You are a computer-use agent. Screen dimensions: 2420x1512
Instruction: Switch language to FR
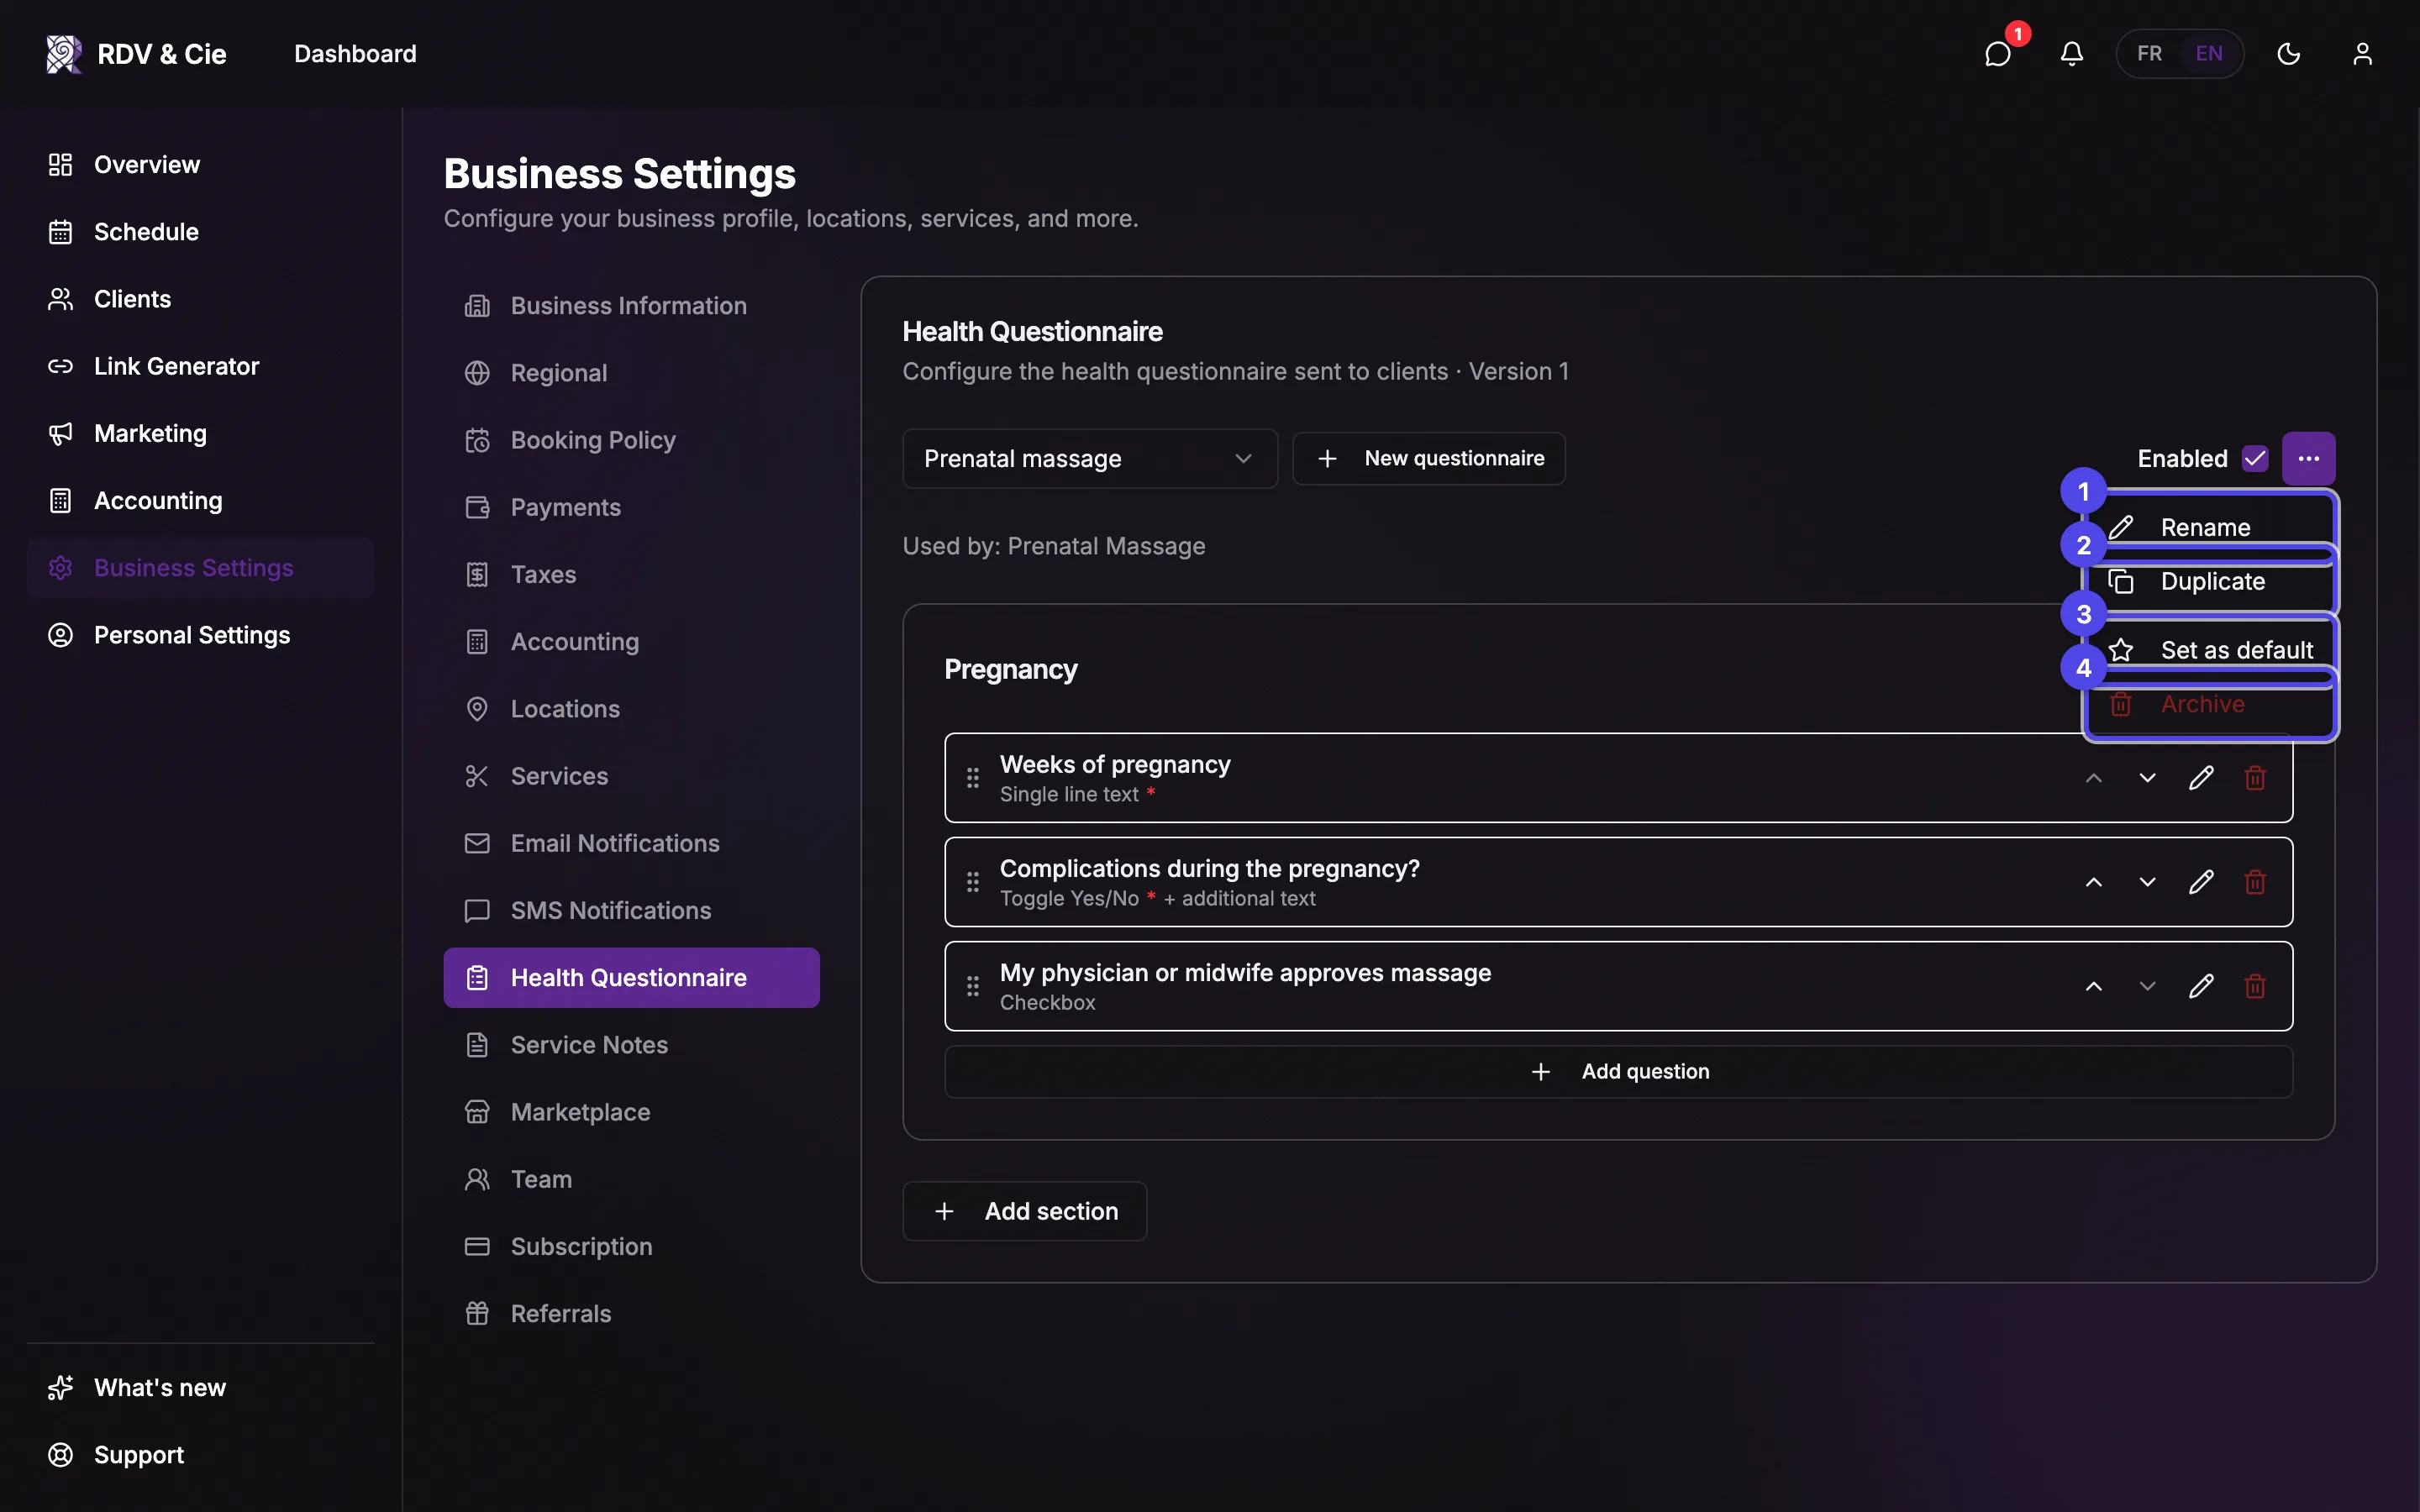2150,54
